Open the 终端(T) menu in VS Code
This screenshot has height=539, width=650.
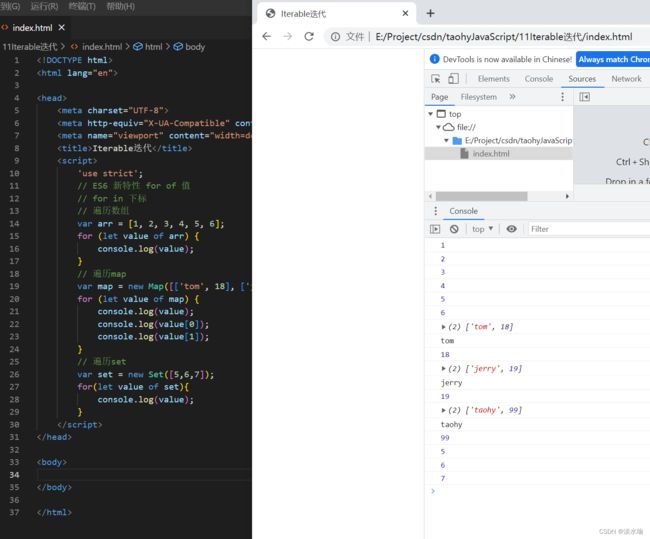pos(82,6)
